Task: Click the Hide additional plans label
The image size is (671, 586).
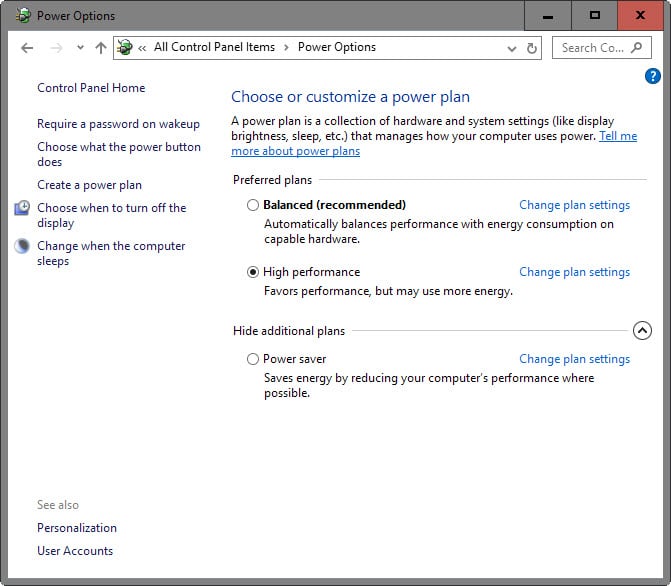Action: click(289, 331)
